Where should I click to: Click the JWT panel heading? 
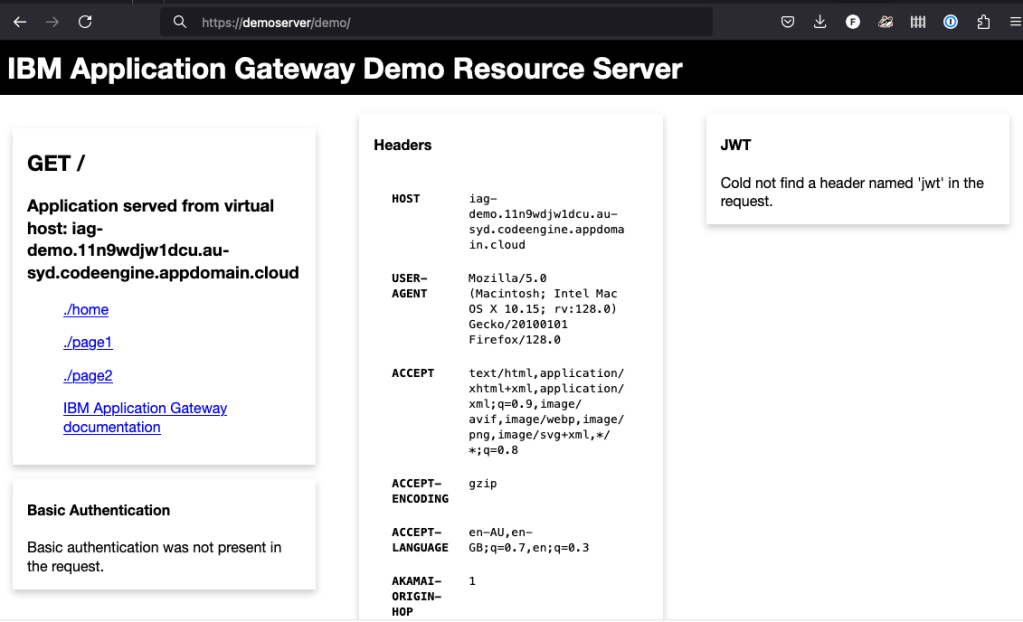pos(735,144)
